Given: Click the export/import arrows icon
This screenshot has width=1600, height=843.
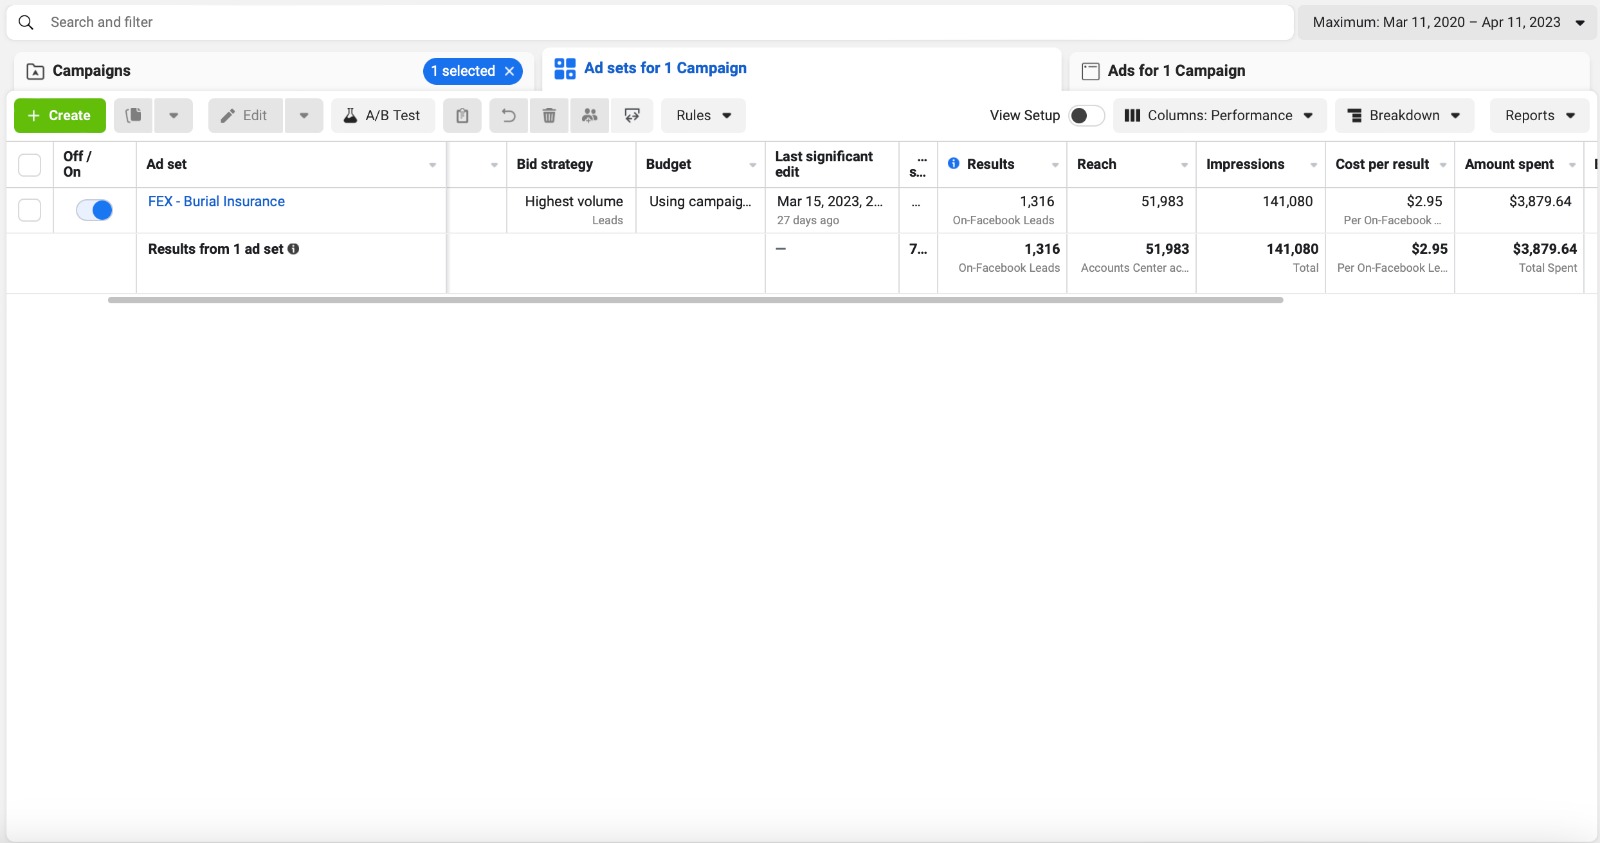Looking at the screenshot, I should click(x=632, y=115).
